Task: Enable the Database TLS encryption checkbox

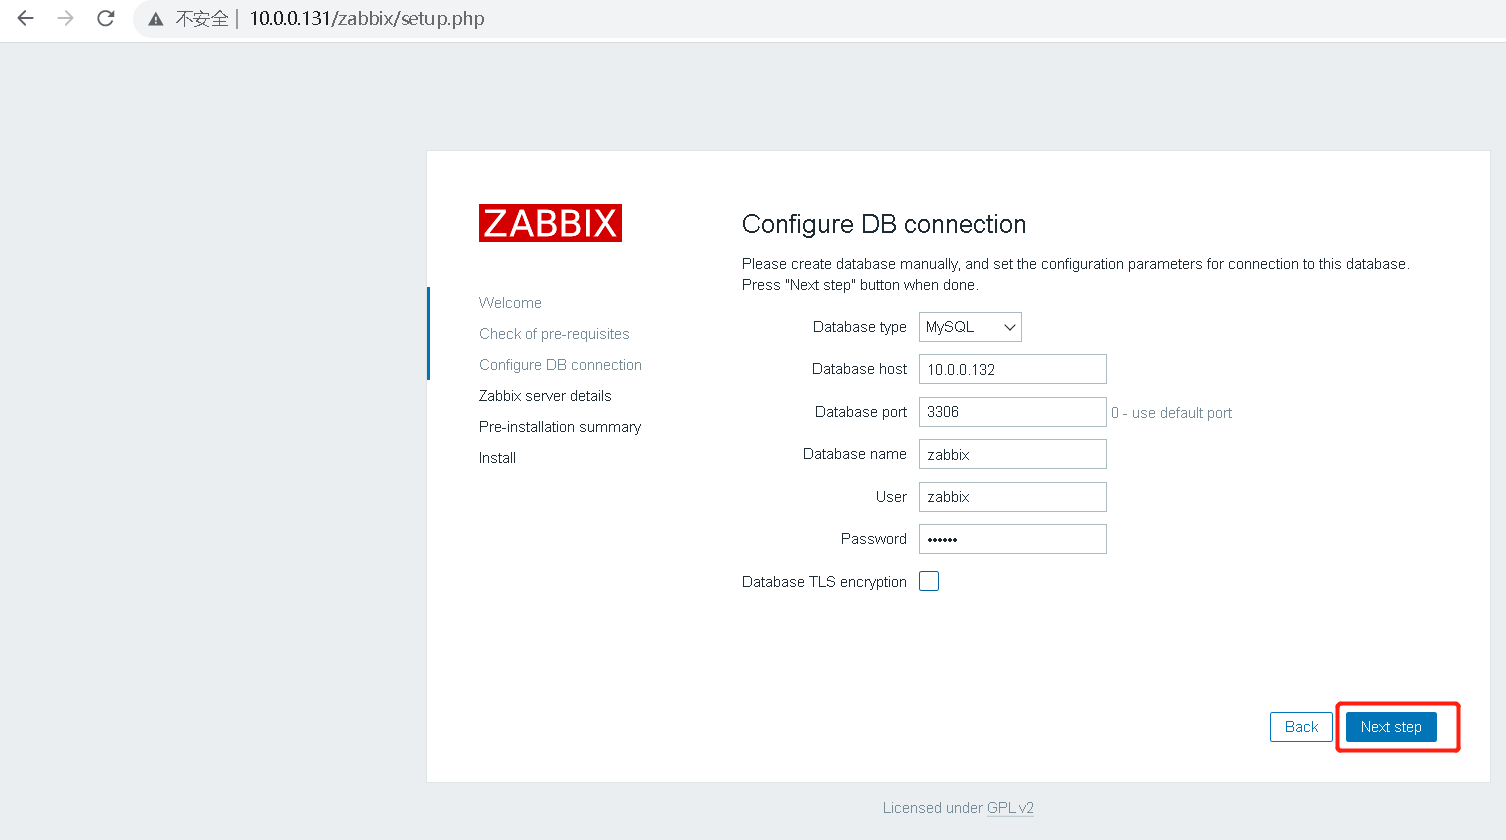Action: point(929,581)
